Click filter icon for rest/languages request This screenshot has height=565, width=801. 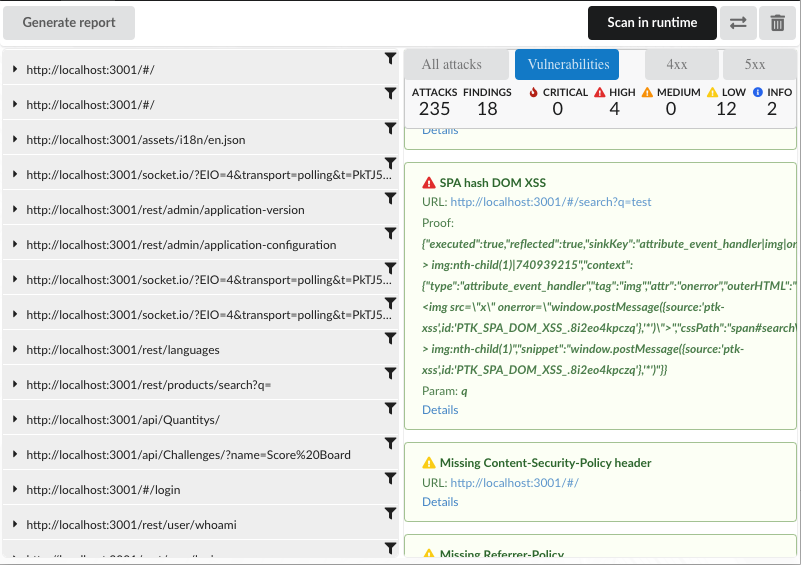[x=390, y=339]
